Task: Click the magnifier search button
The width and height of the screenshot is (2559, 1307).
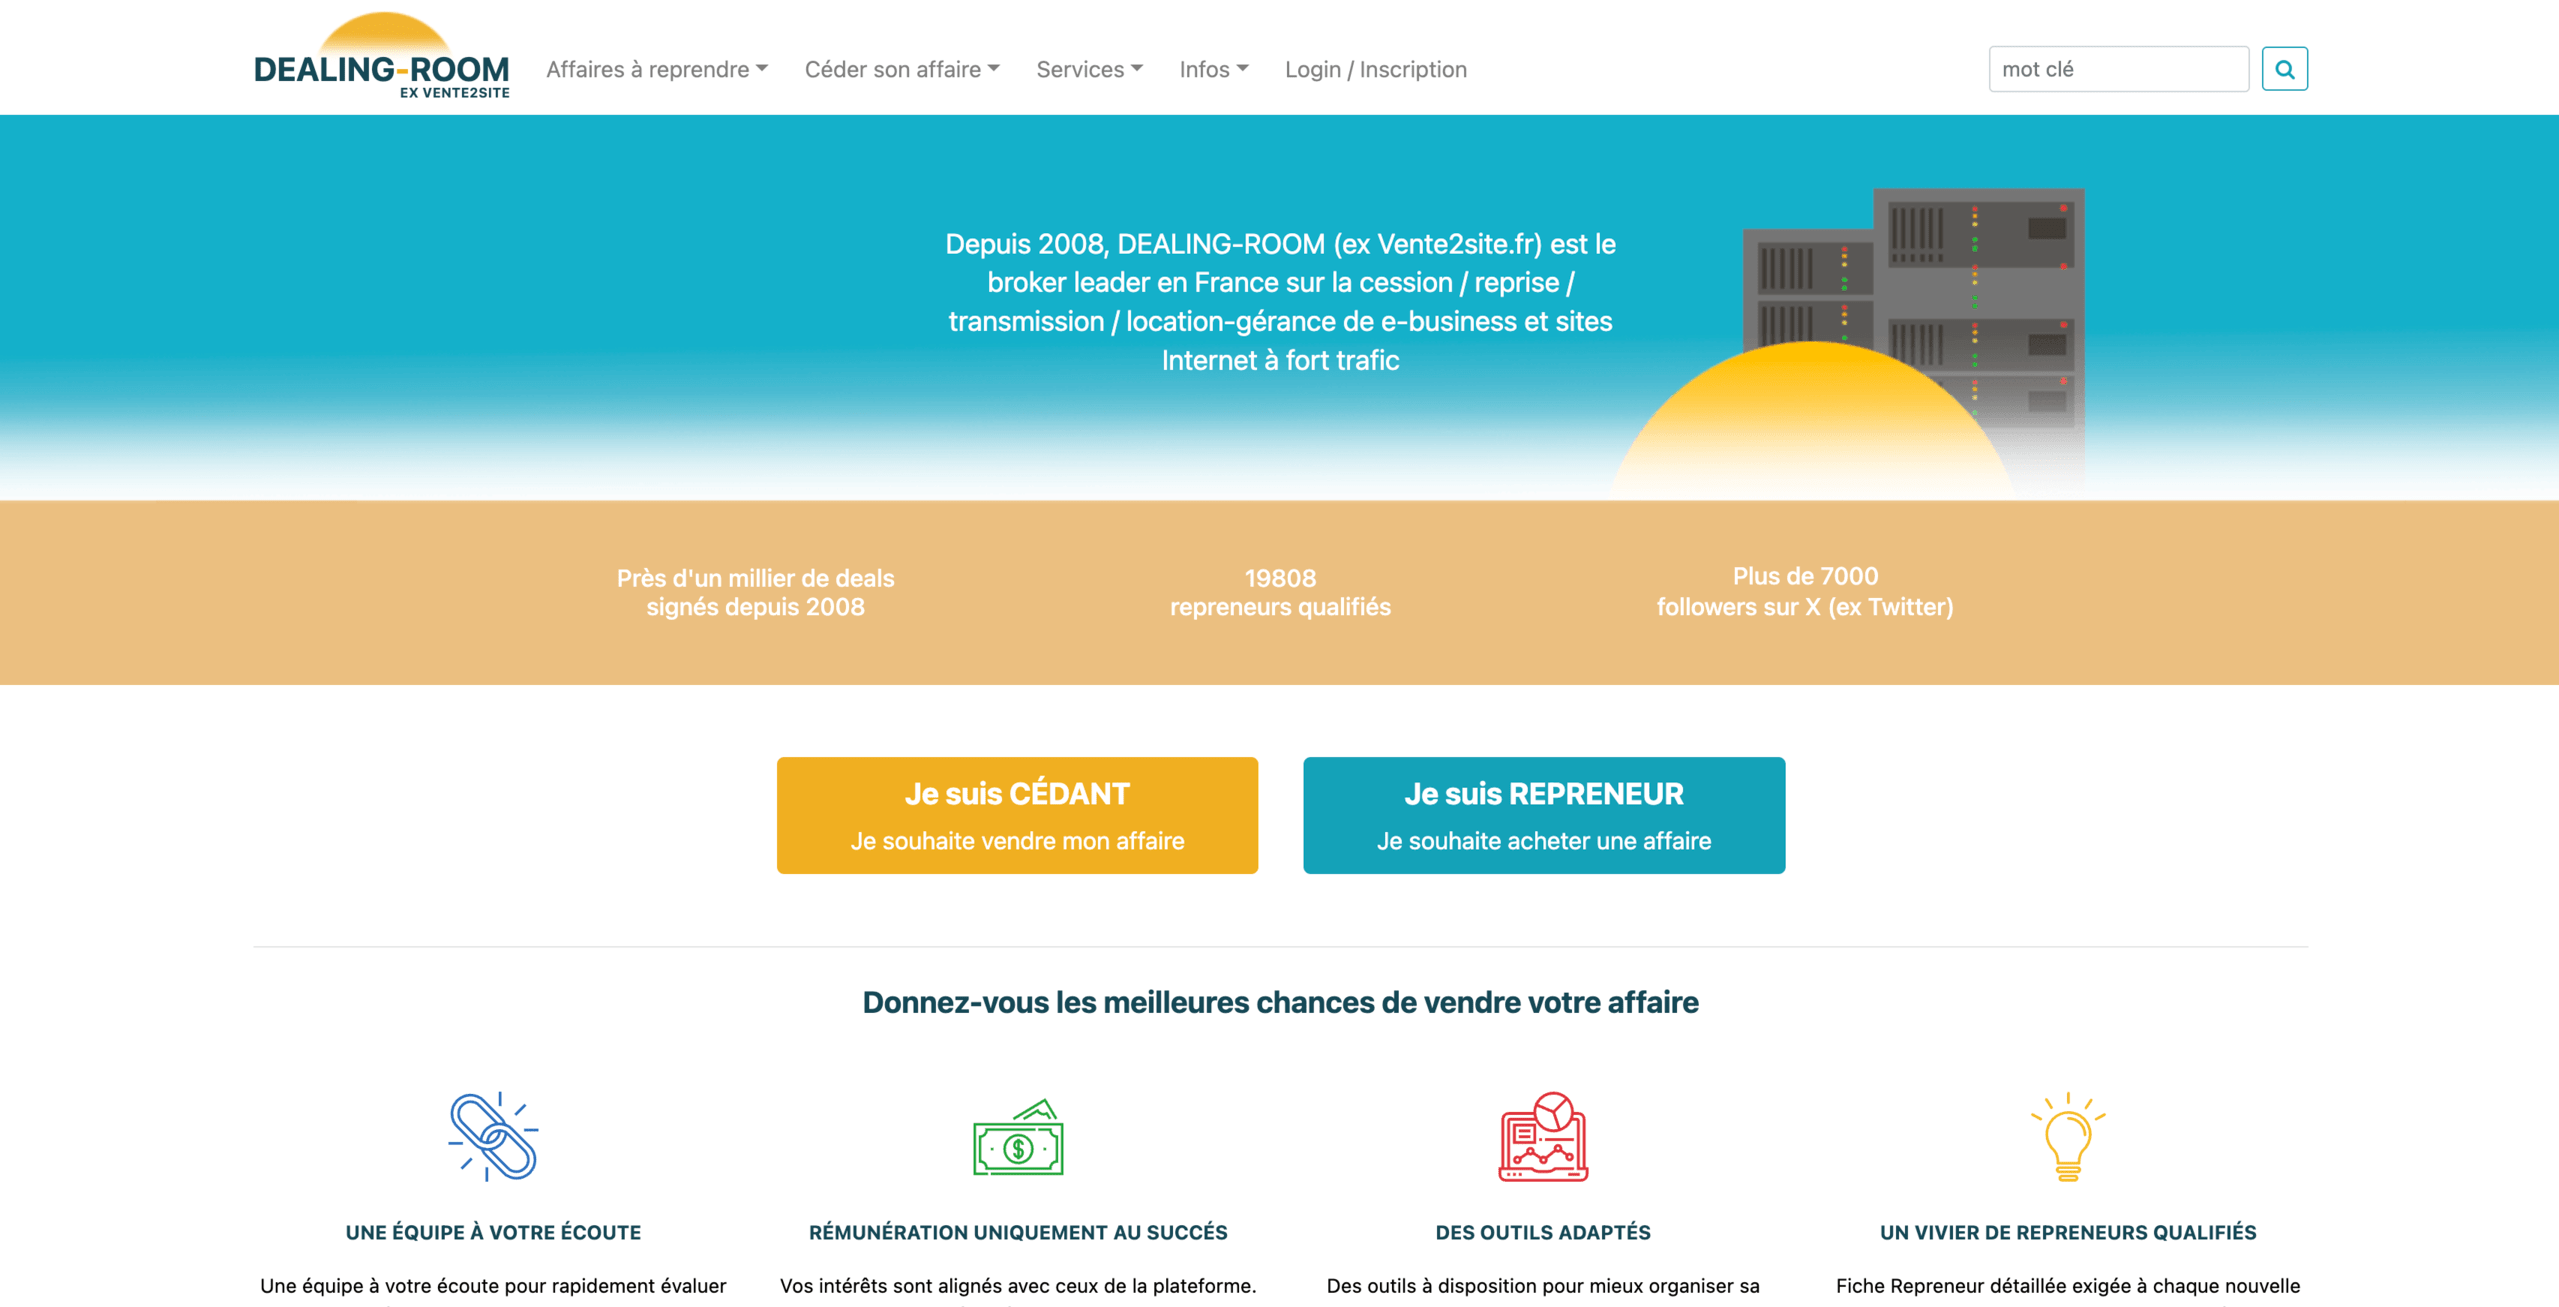Action: tap(2284, 69)
